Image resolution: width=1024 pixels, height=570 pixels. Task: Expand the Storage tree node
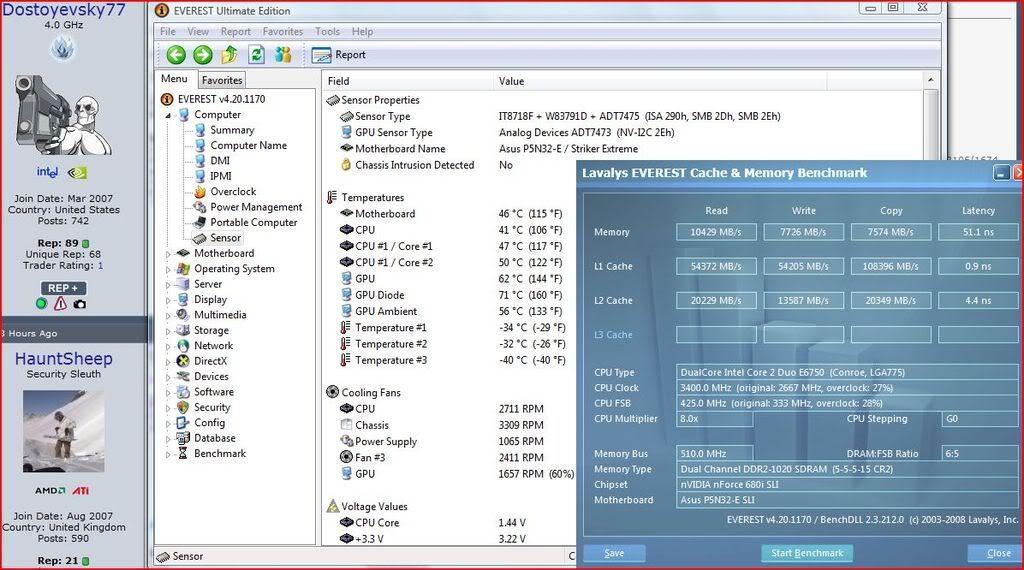pos(168,331)
